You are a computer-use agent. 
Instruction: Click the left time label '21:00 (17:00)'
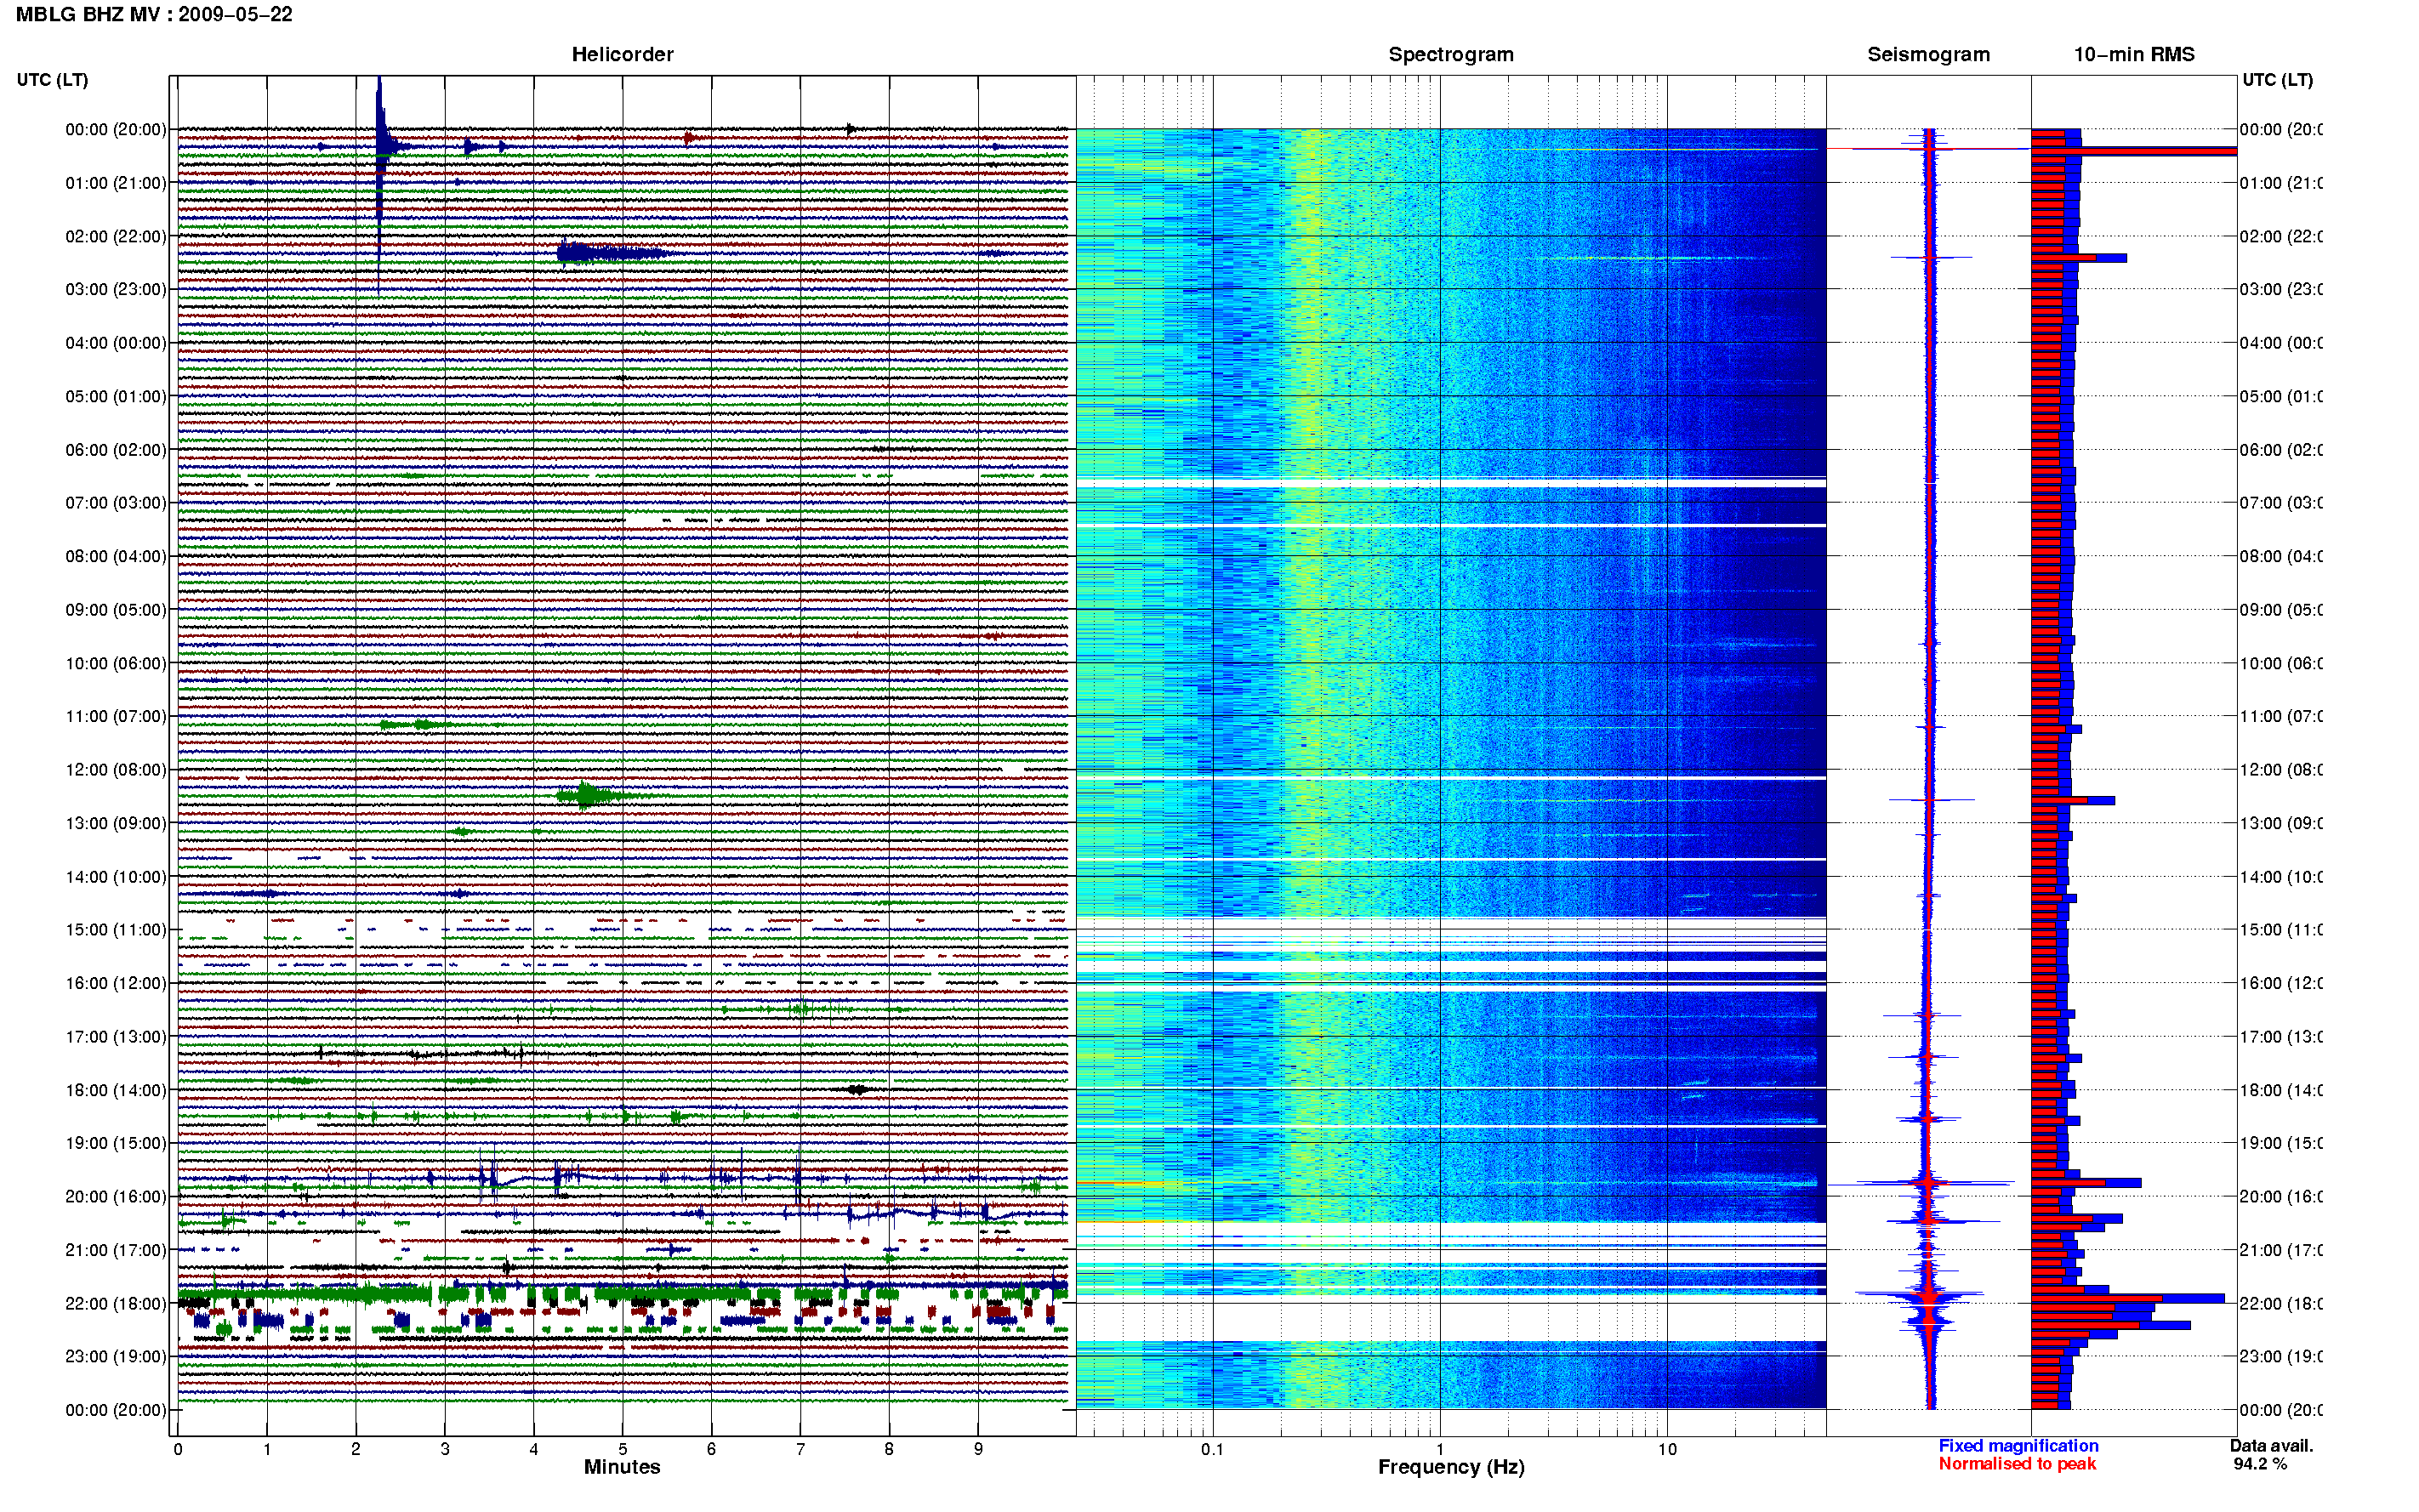coord(116,1250)
